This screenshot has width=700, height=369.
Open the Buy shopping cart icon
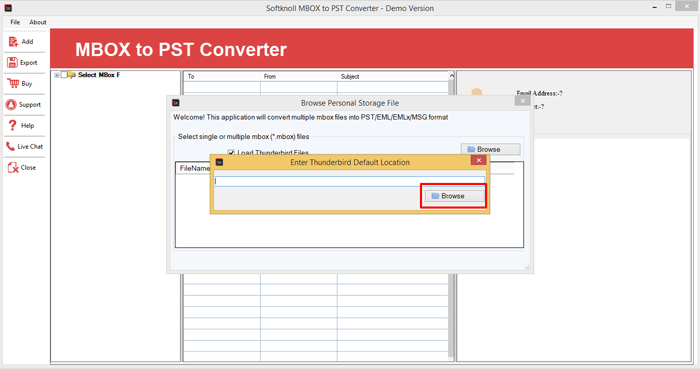coord(13,83)
